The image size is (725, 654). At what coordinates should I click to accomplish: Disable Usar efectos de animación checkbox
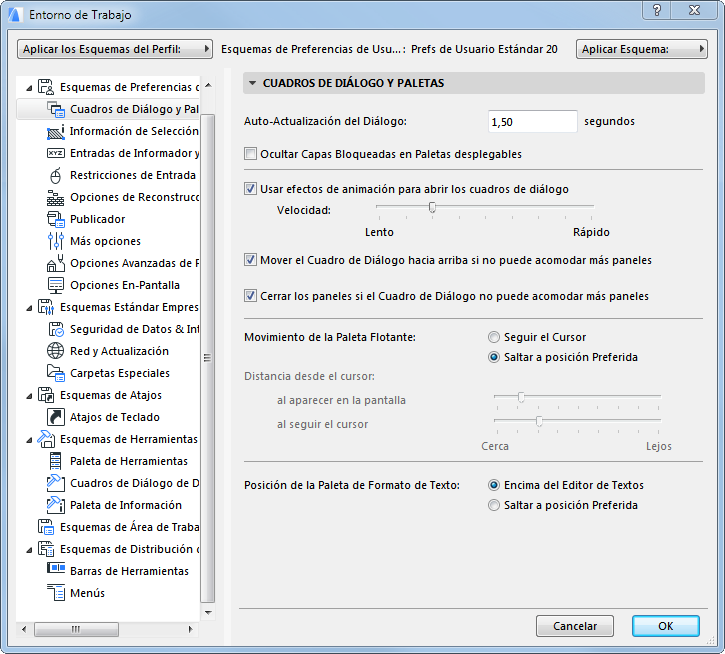[250, 189]
